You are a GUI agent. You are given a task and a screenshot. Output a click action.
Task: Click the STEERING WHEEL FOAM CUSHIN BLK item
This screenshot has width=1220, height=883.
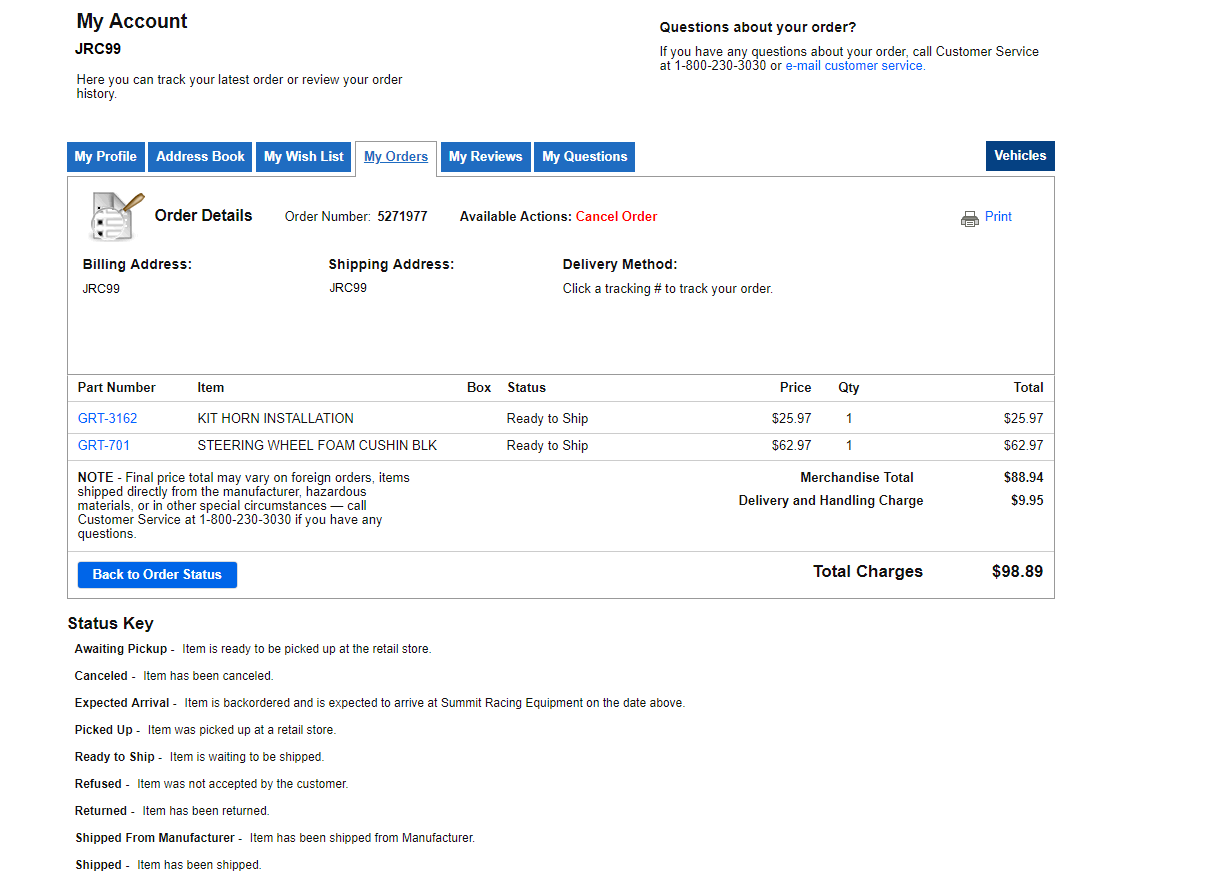317,446
